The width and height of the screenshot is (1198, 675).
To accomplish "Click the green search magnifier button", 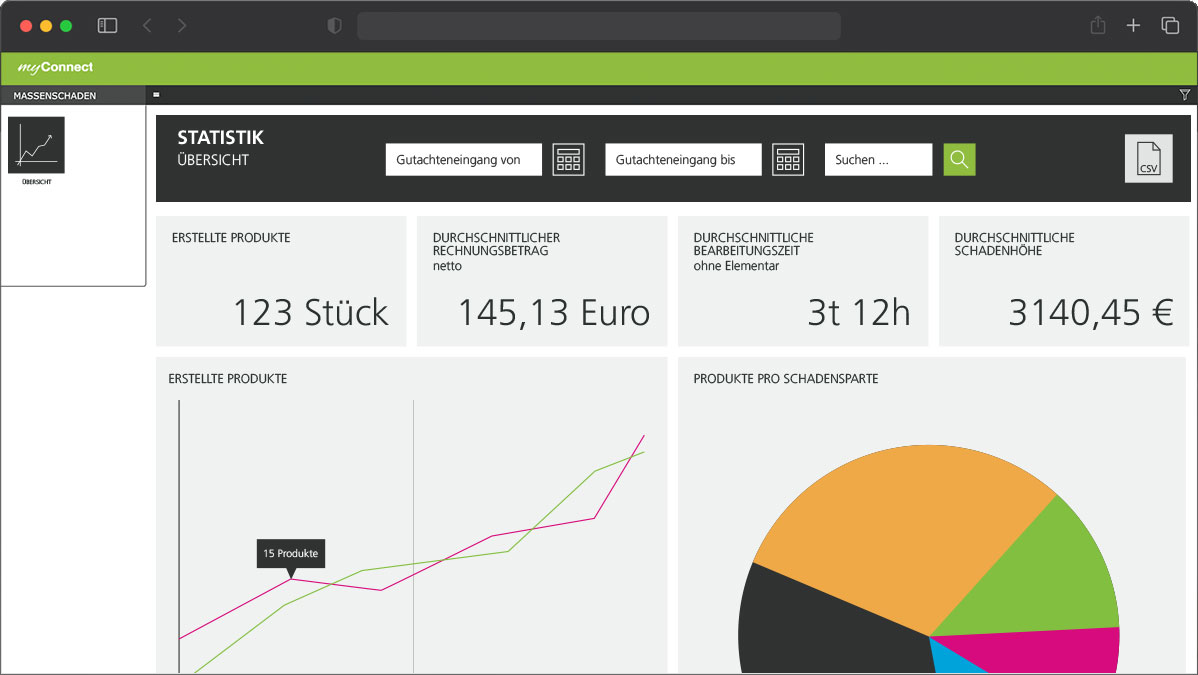I will click(959, 160).
